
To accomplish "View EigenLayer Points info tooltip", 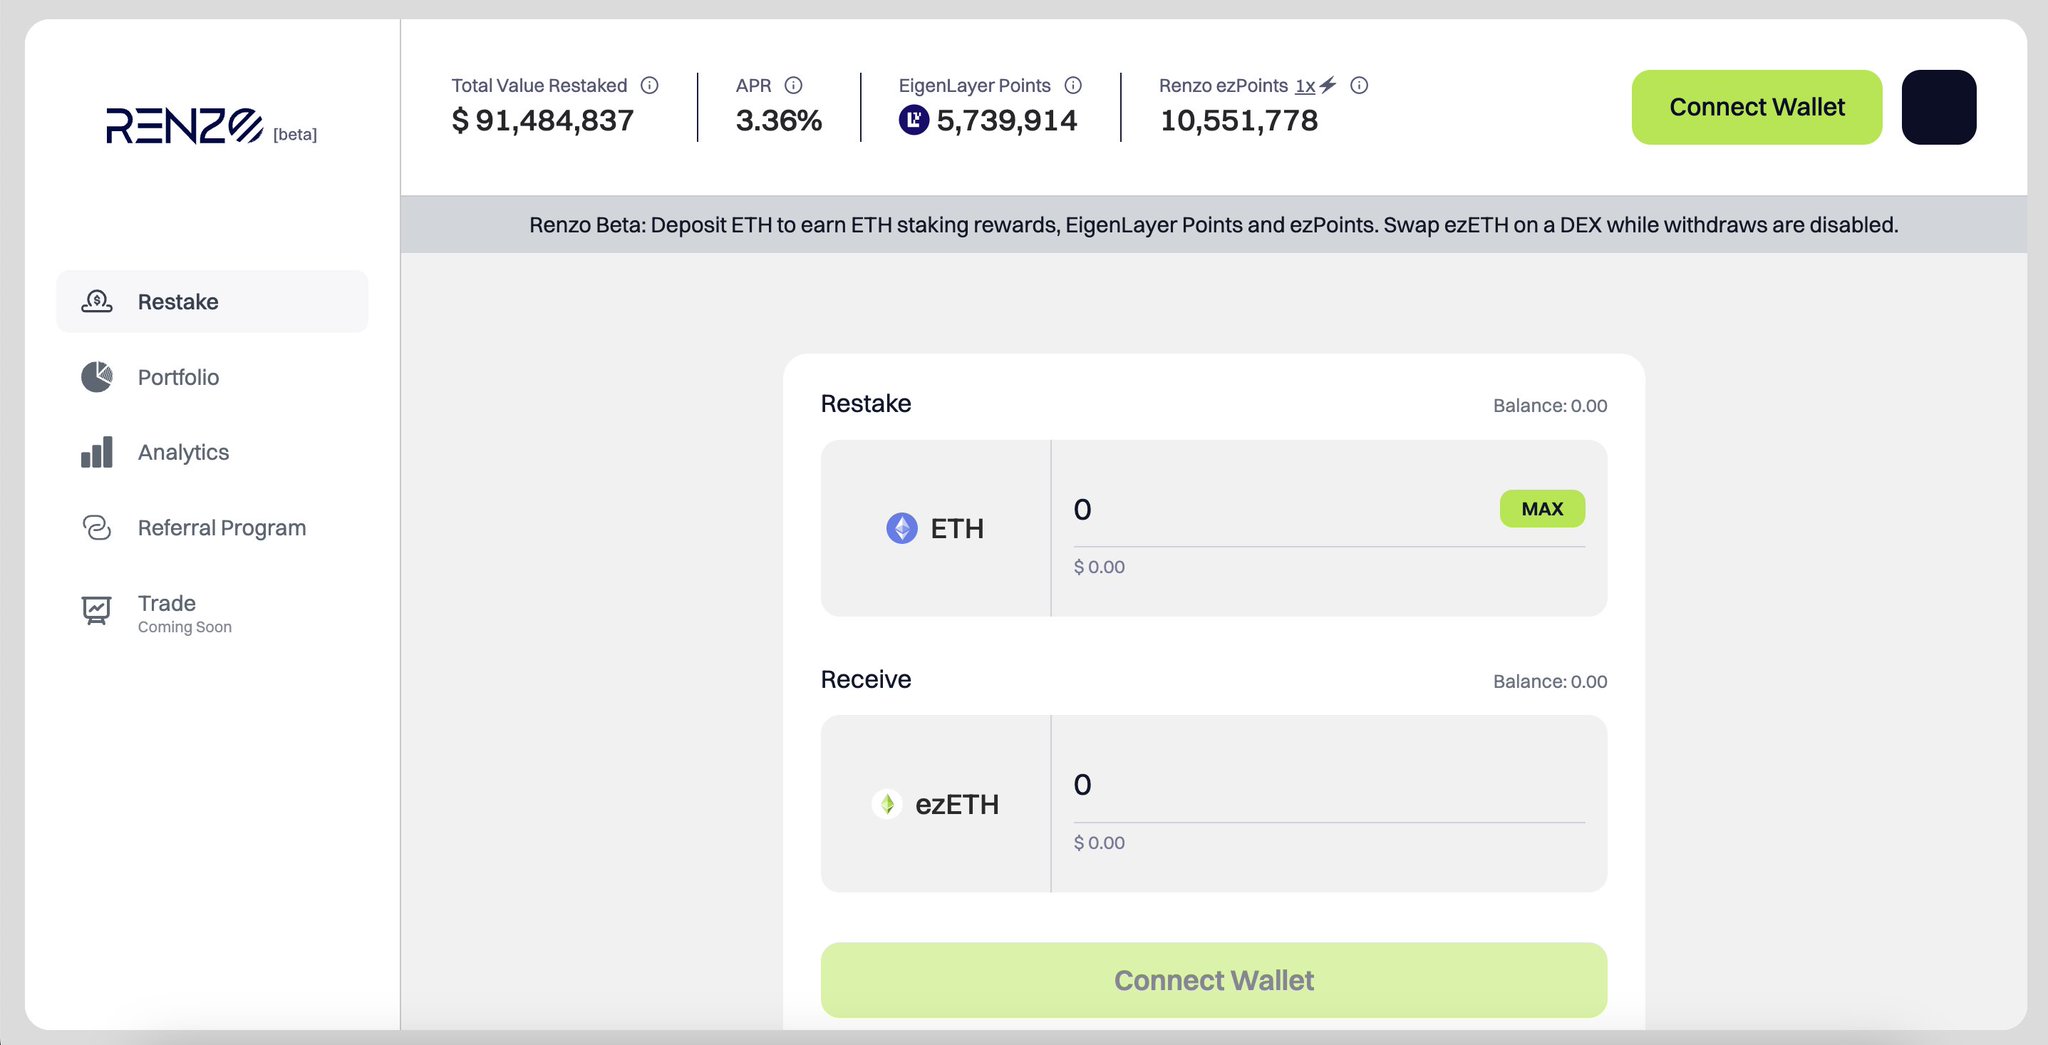I will (1073, 85).
